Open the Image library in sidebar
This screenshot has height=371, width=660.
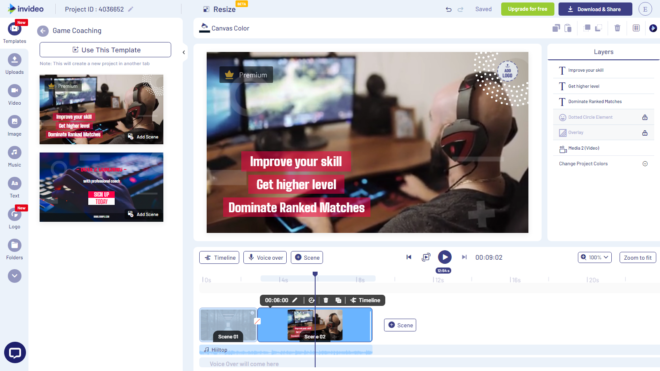pyautogui.click(x=14, y=126)
